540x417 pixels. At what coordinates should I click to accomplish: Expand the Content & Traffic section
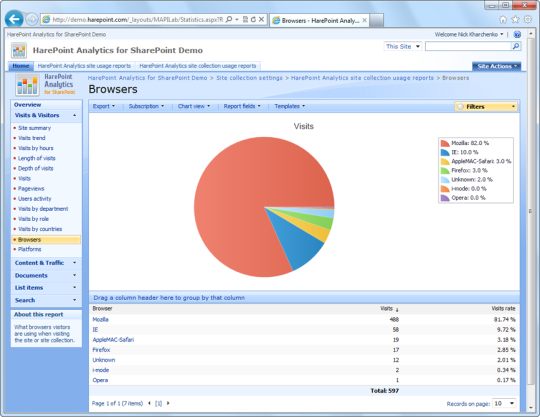click(x=46, y=263)
